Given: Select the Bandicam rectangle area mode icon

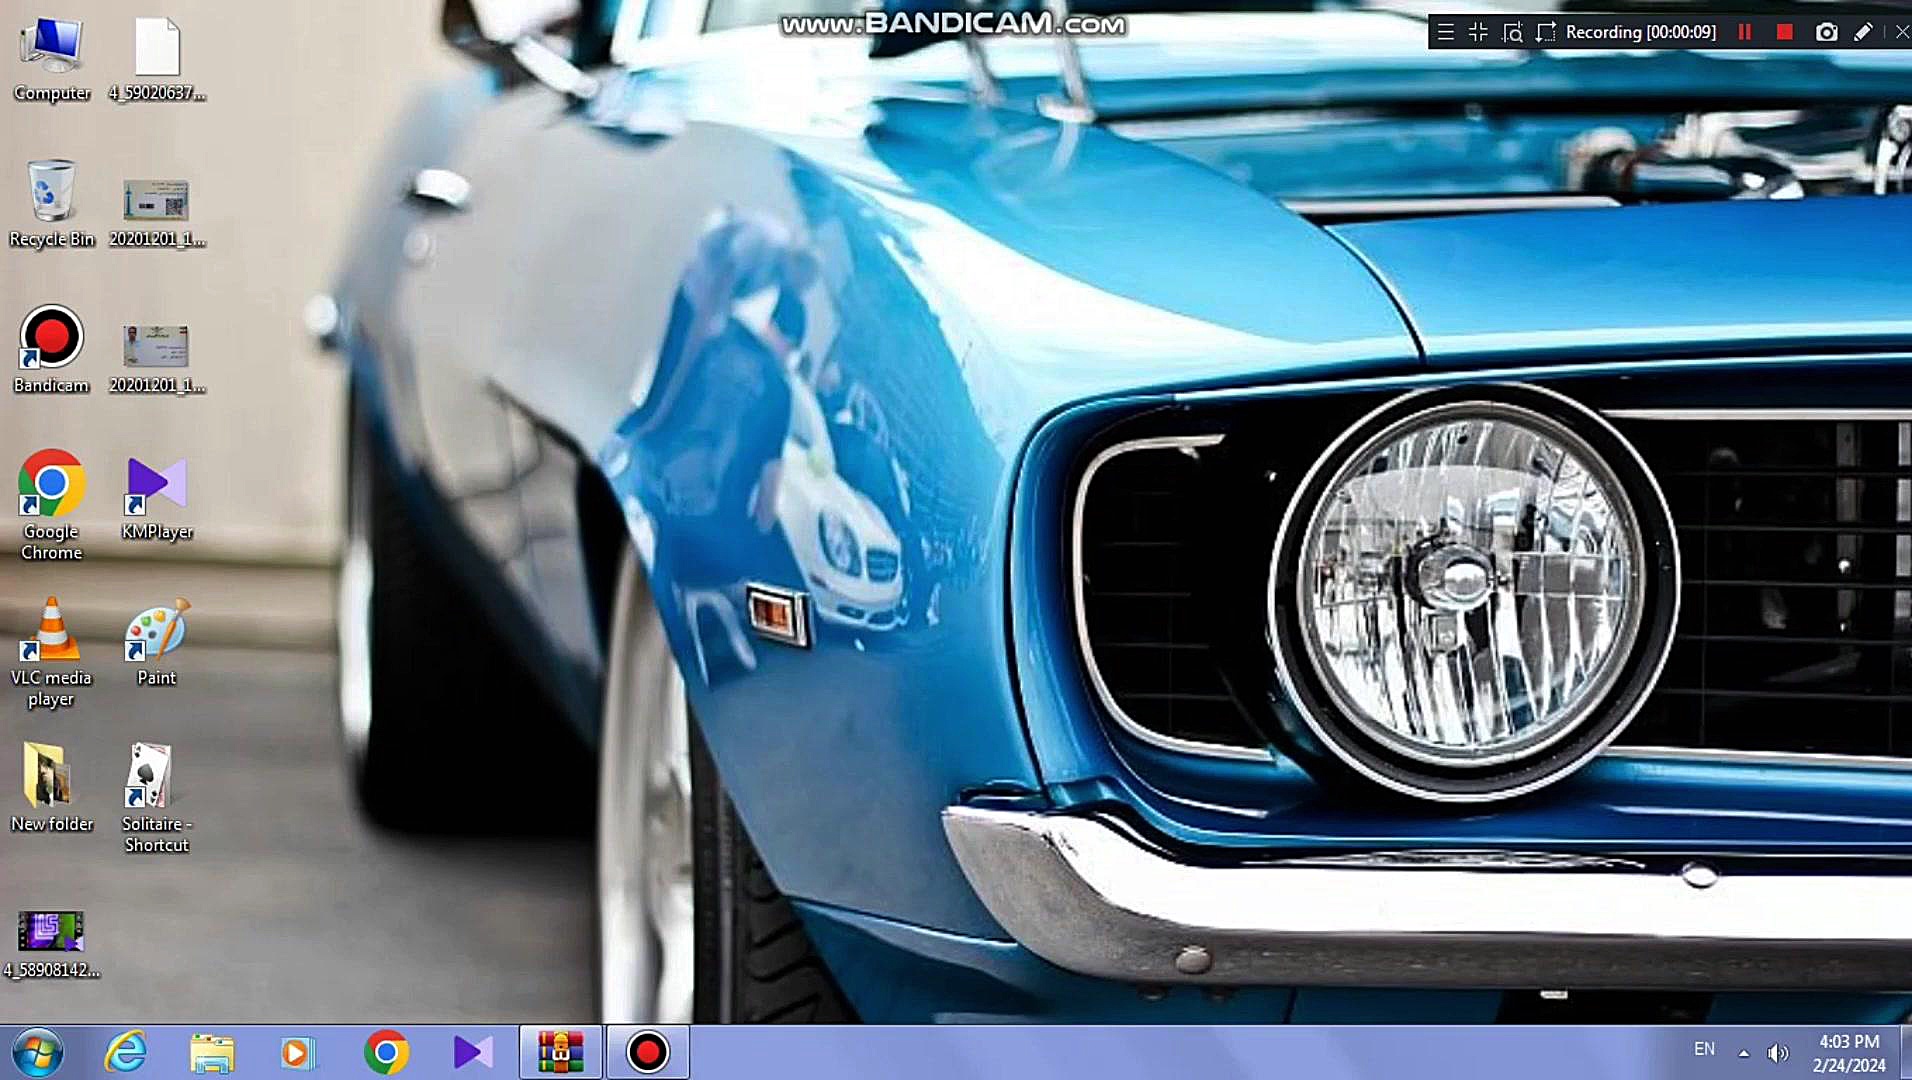Looking at the screenshot, I should 1545,32.
